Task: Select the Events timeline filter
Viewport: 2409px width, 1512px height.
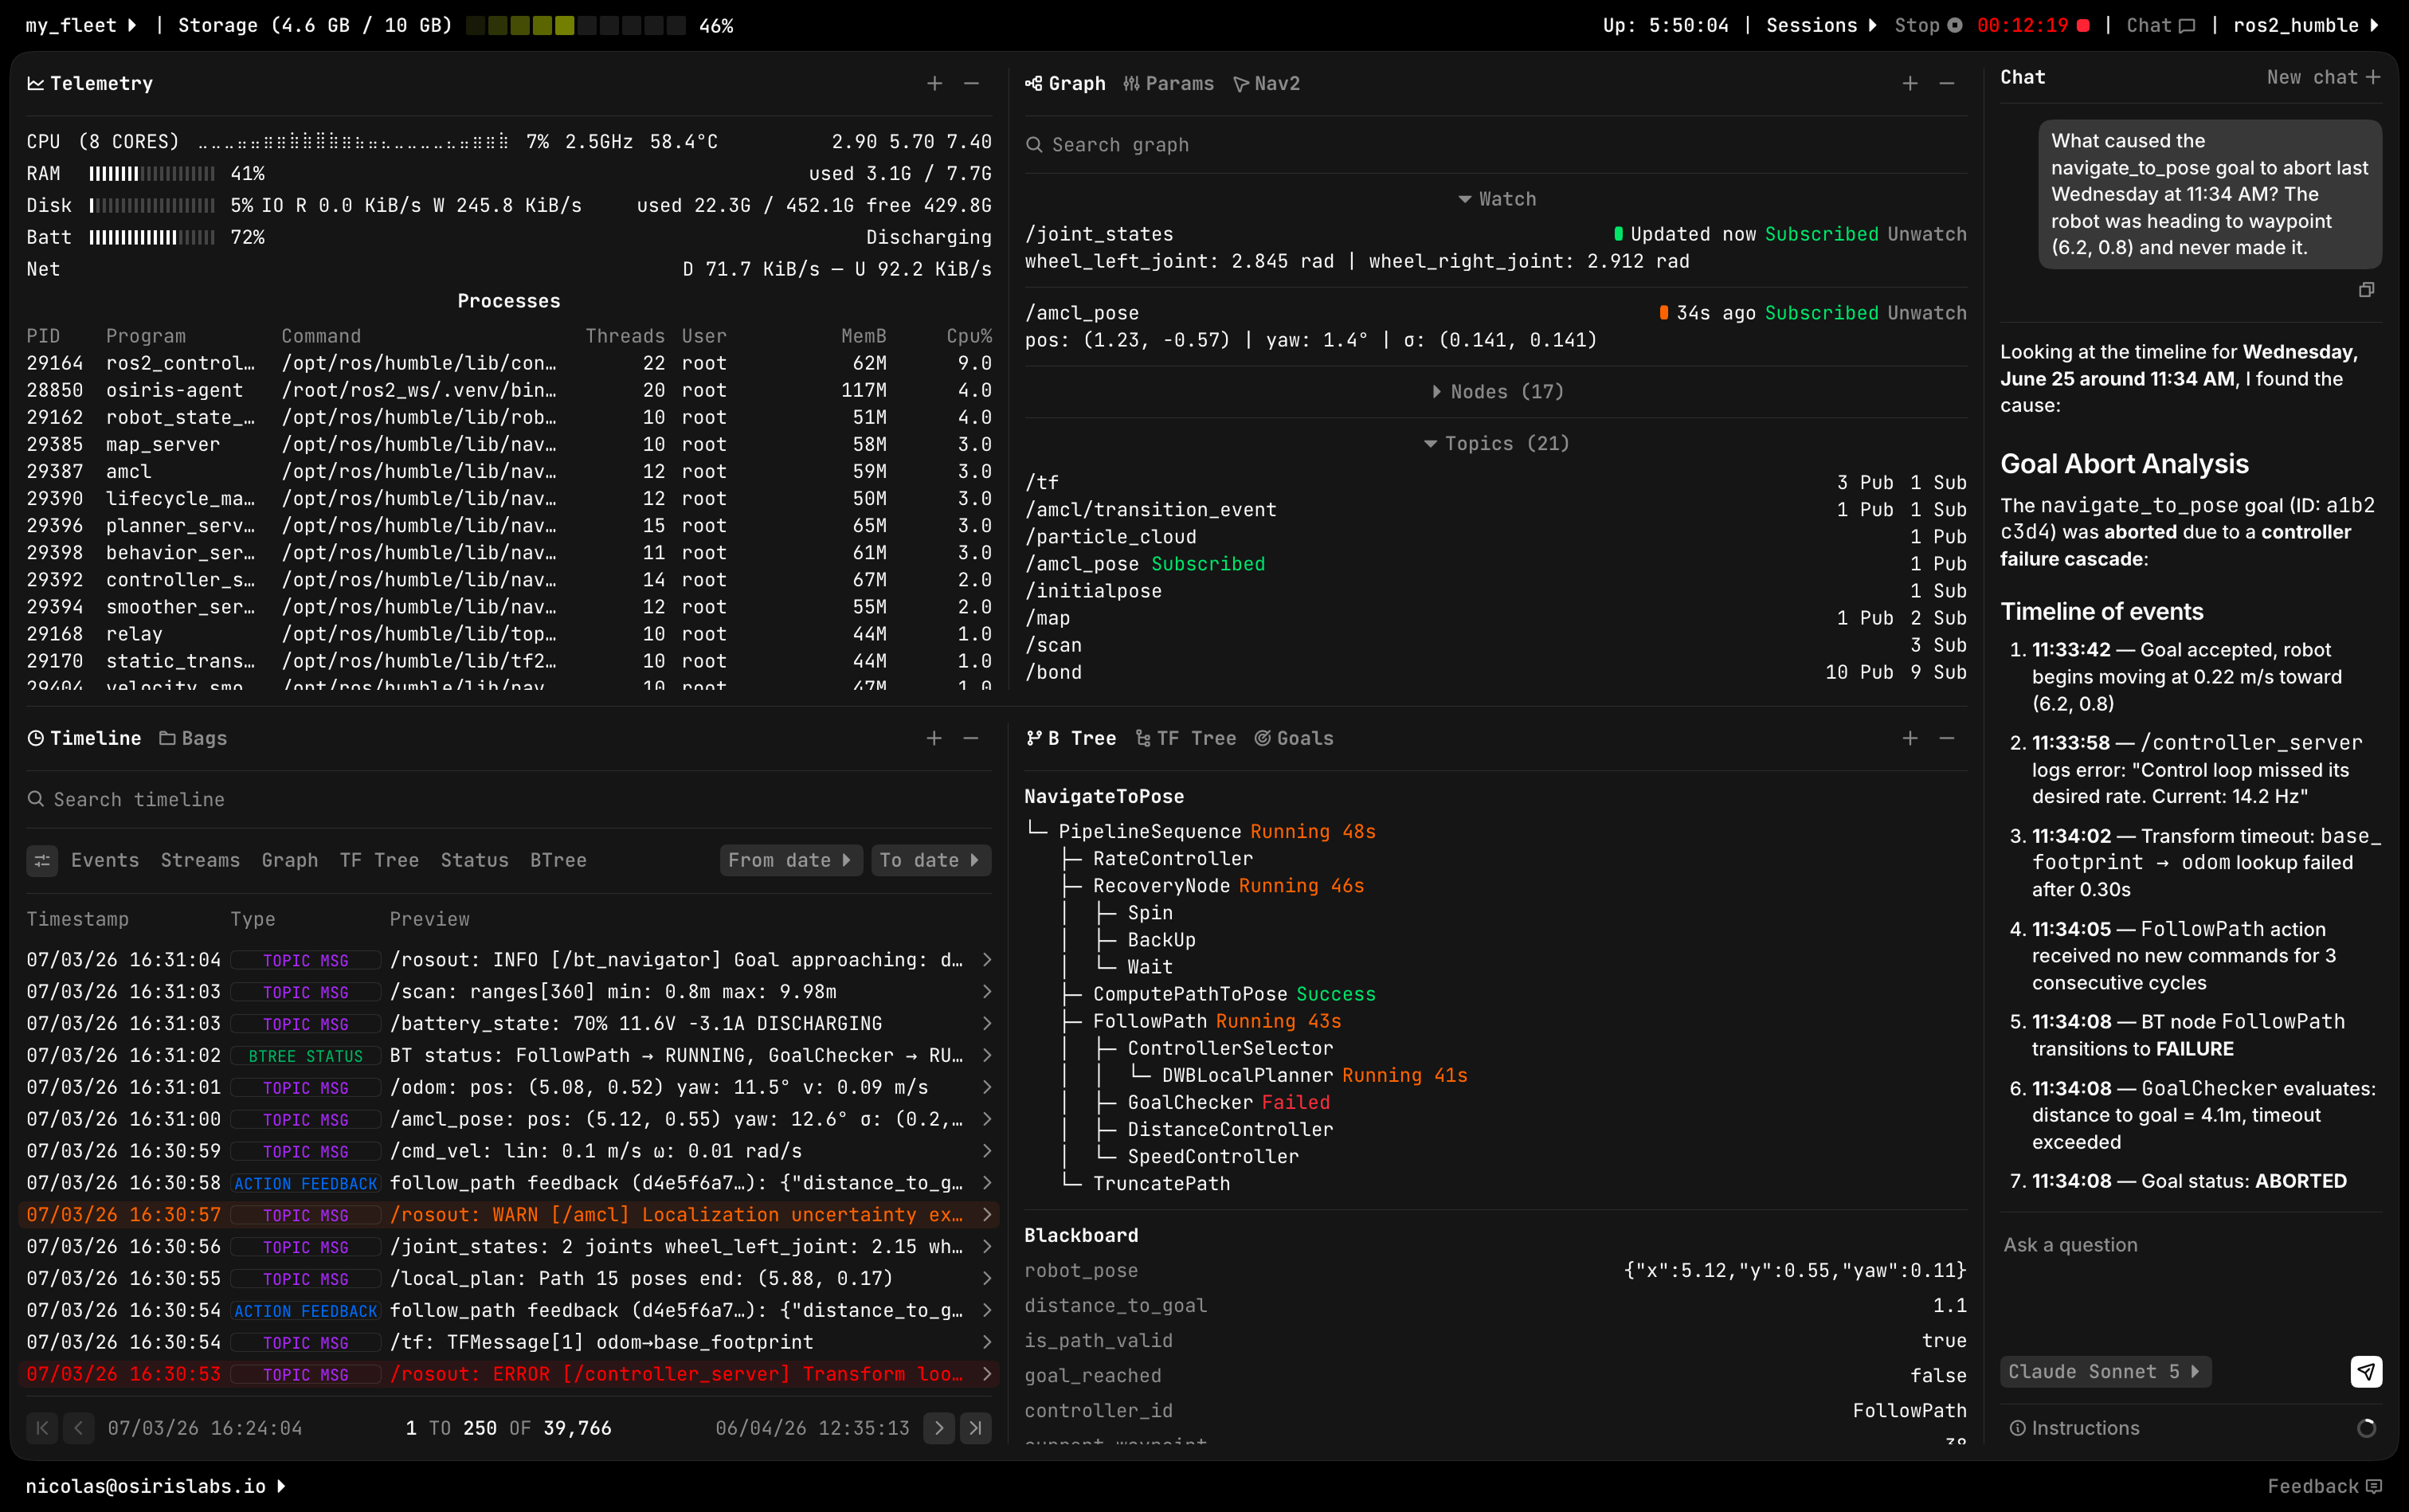Action: point(105,860)
